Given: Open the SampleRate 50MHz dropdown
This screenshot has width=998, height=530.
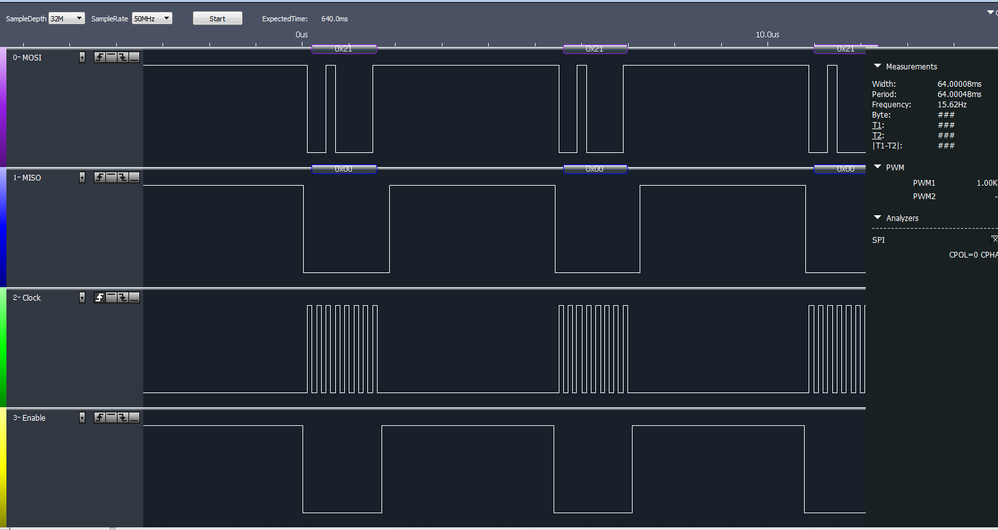Looking at the screenshot, I should click(x=152, y=18).
